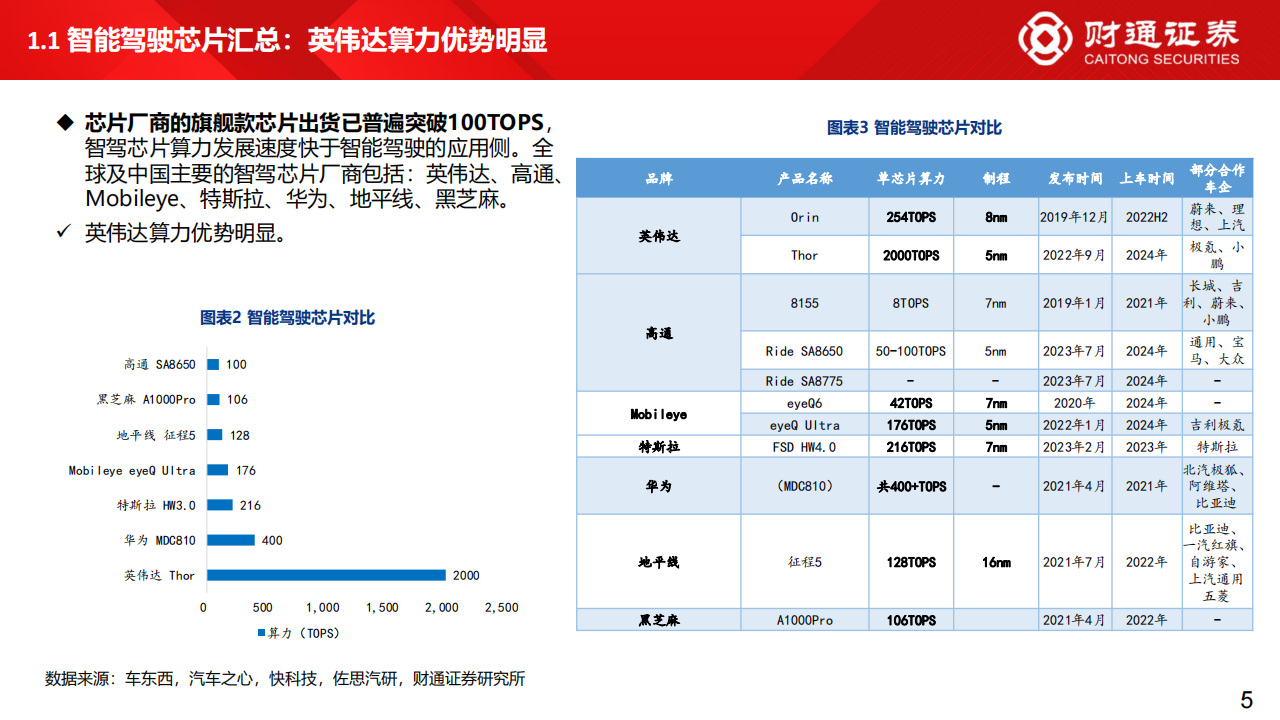Click brand cell 特斯拉 in table
This screenshot has width=1280, height=720.
(x=659, y=447)
